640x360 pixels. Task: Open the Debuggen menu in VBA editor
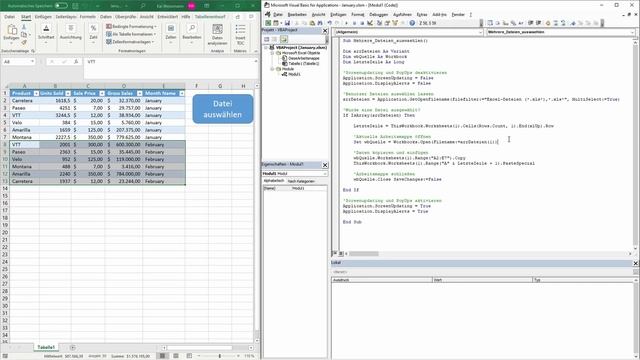pyautogui.click(x=378, y=15)
